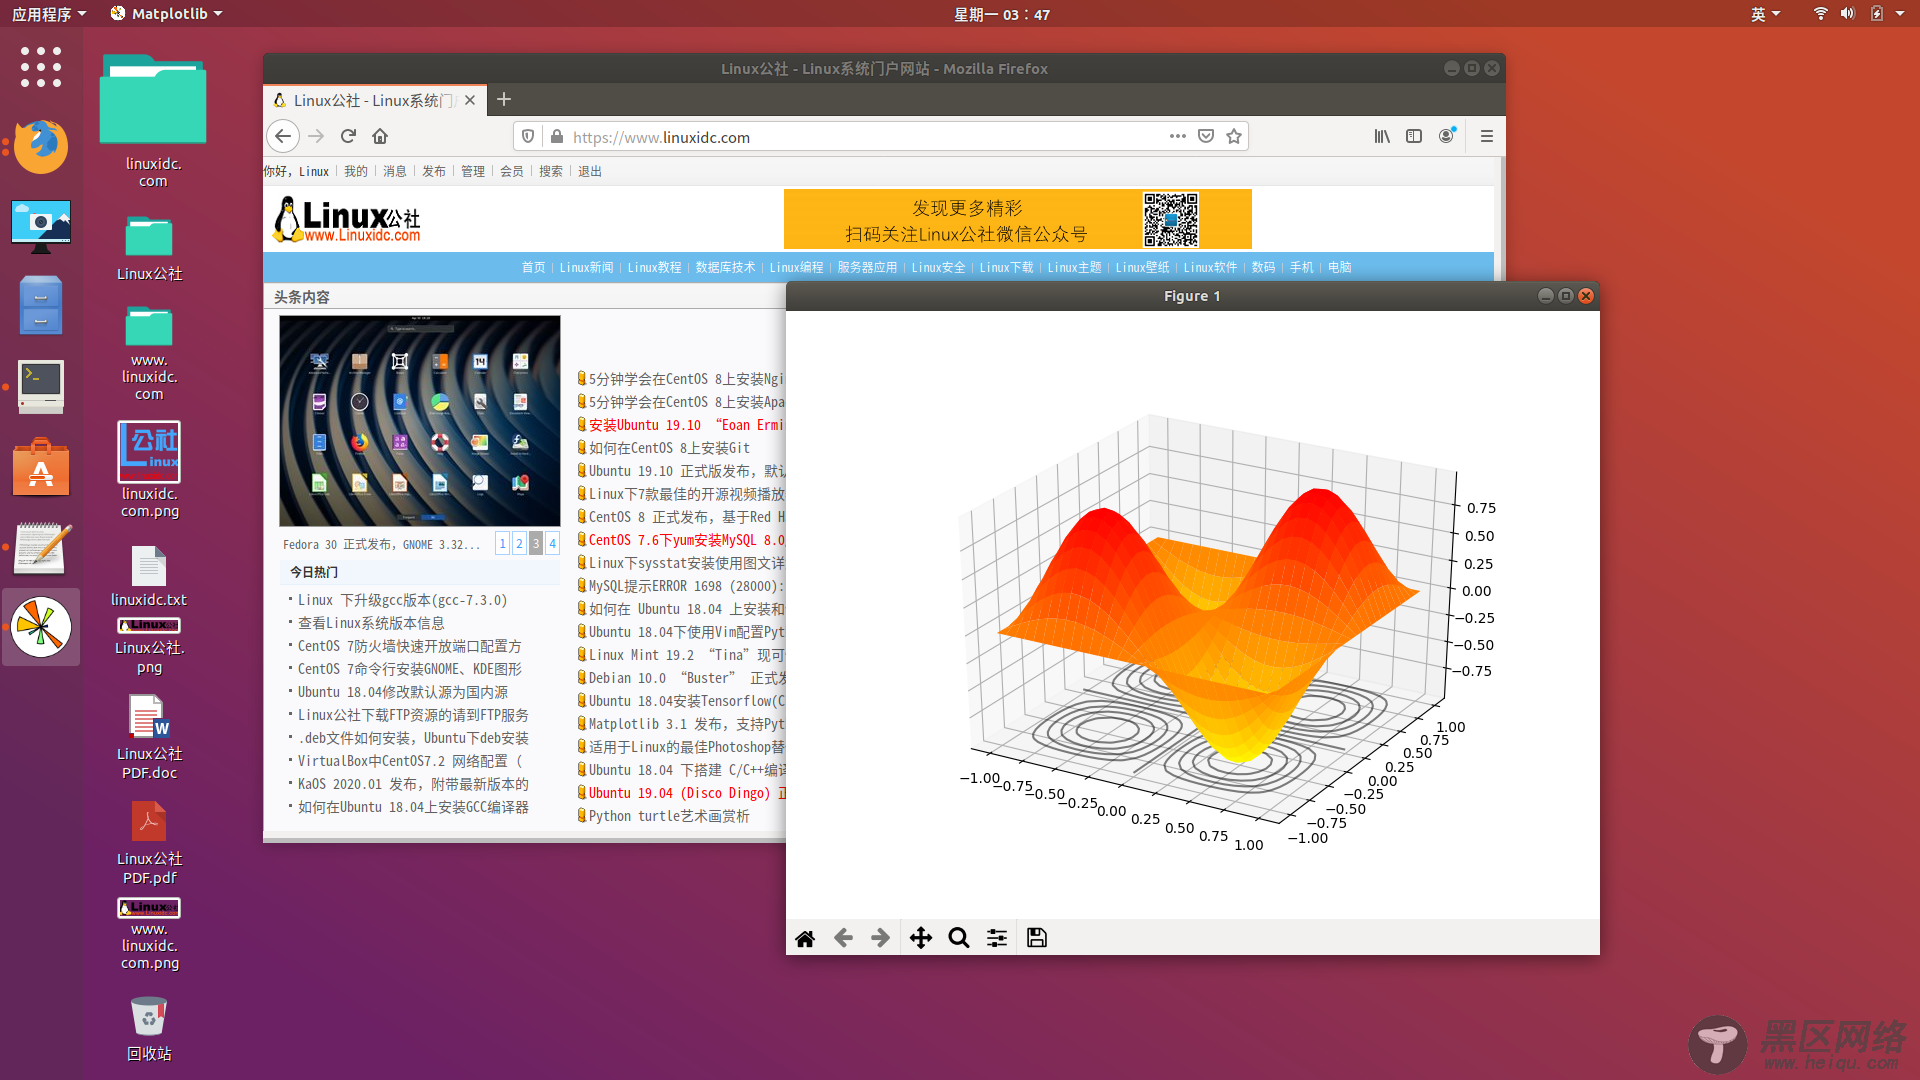Open the text editor from the dock
1920x1080 pixels.
[41, 548]
